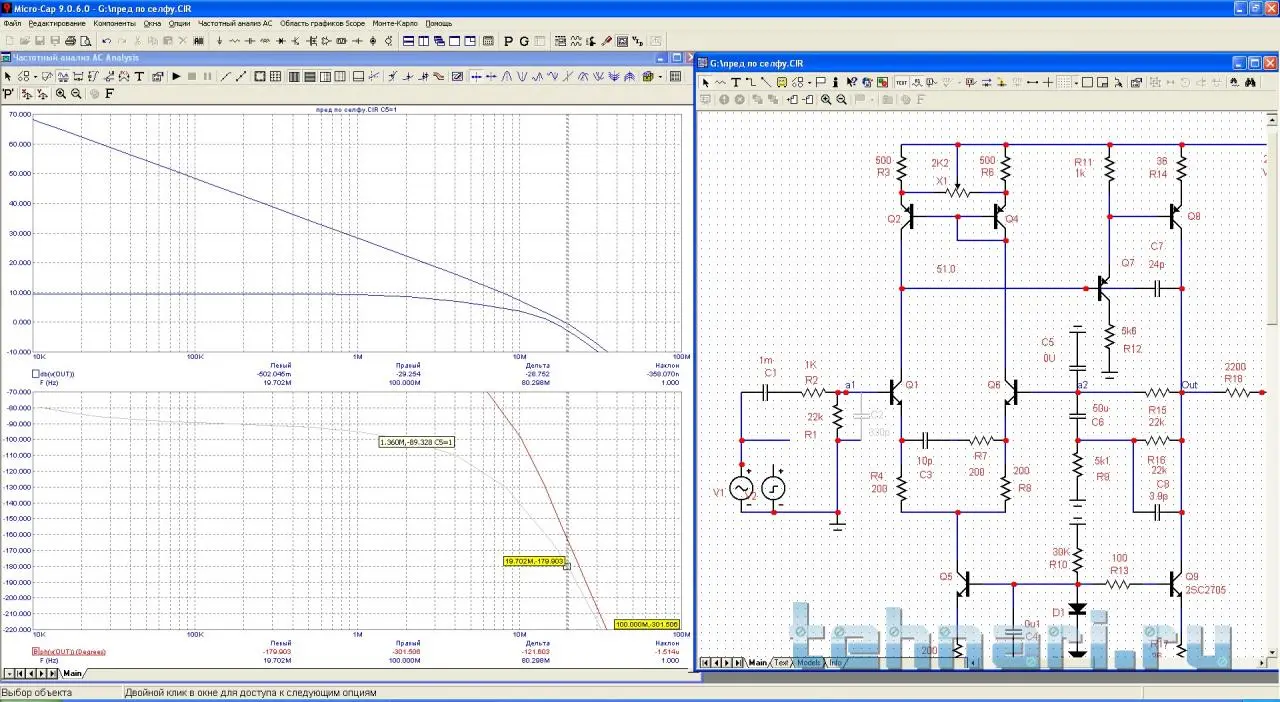Zoom out in the schematic window

pyautogui.click(x=842, y=99)
